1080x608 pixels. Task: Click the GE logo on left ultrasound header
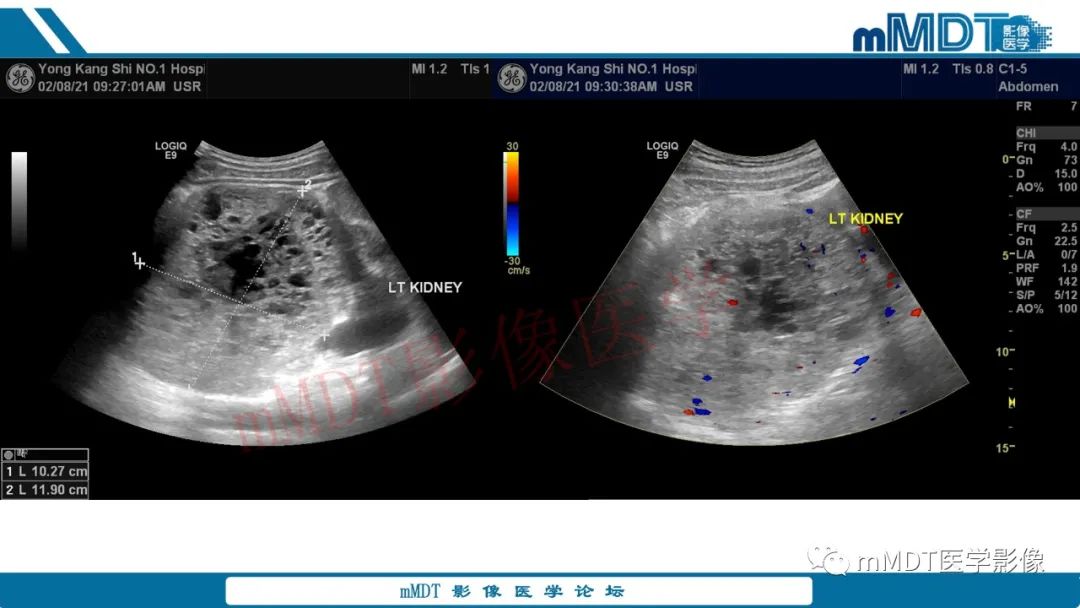click(x=20, y=78)
